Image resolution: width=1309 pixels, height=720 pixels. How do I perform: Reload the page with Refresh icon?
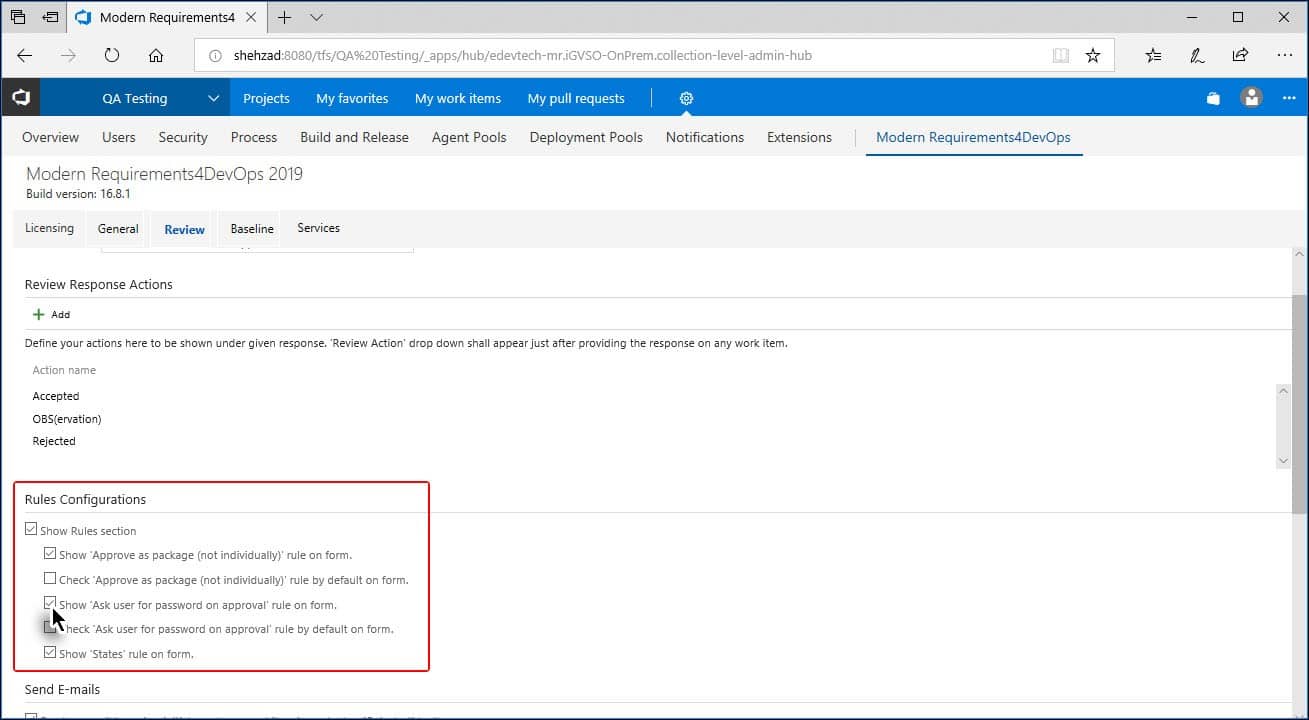coord(112,56)
